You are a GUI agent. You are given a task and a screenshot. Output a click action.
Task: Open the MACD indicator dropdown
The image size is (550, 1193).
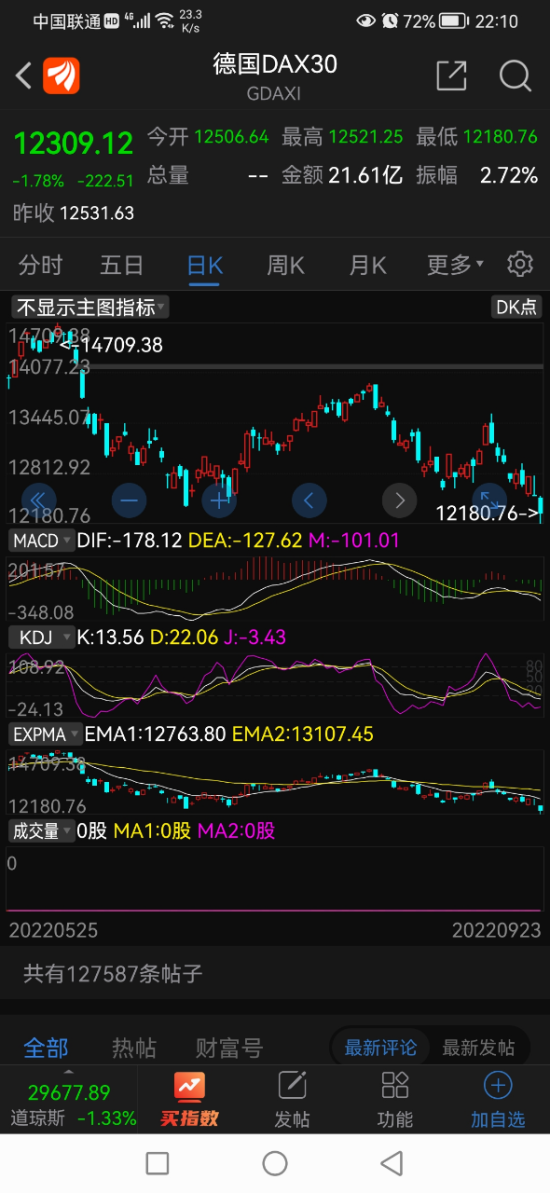point(42,540)
